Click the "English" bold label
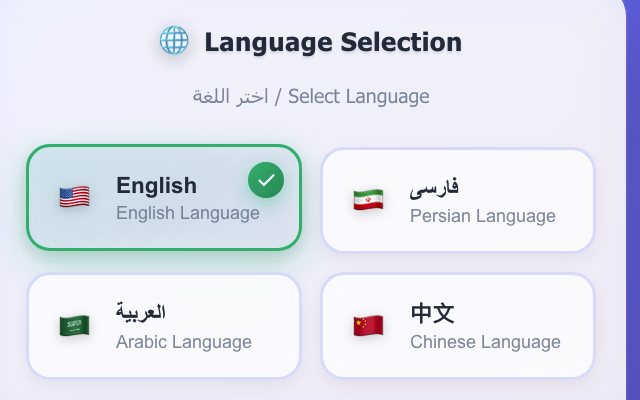 156,185
